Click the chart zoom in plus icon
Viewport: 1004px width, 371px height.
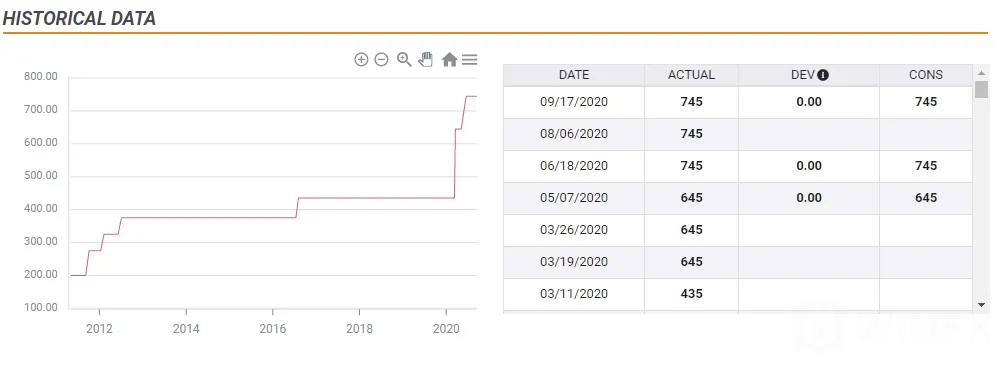click(x=361, y=60)
